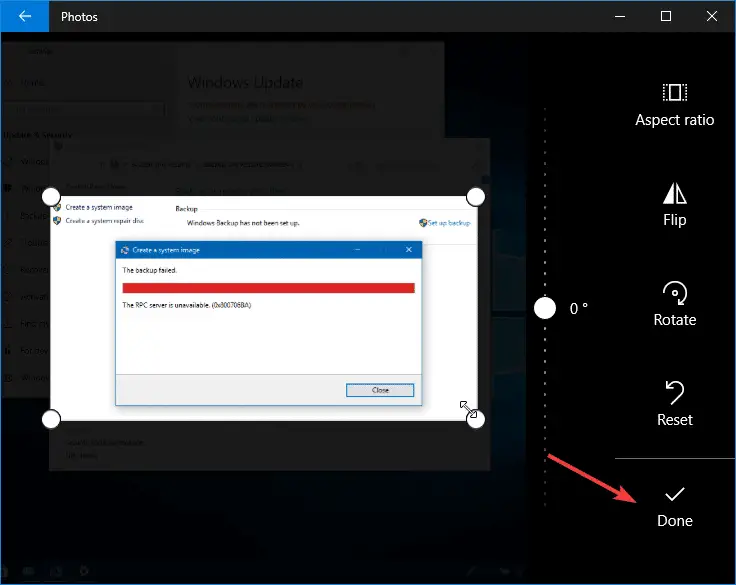
Task: Click Create a system repair disc link
Action: tap(104, 221)
